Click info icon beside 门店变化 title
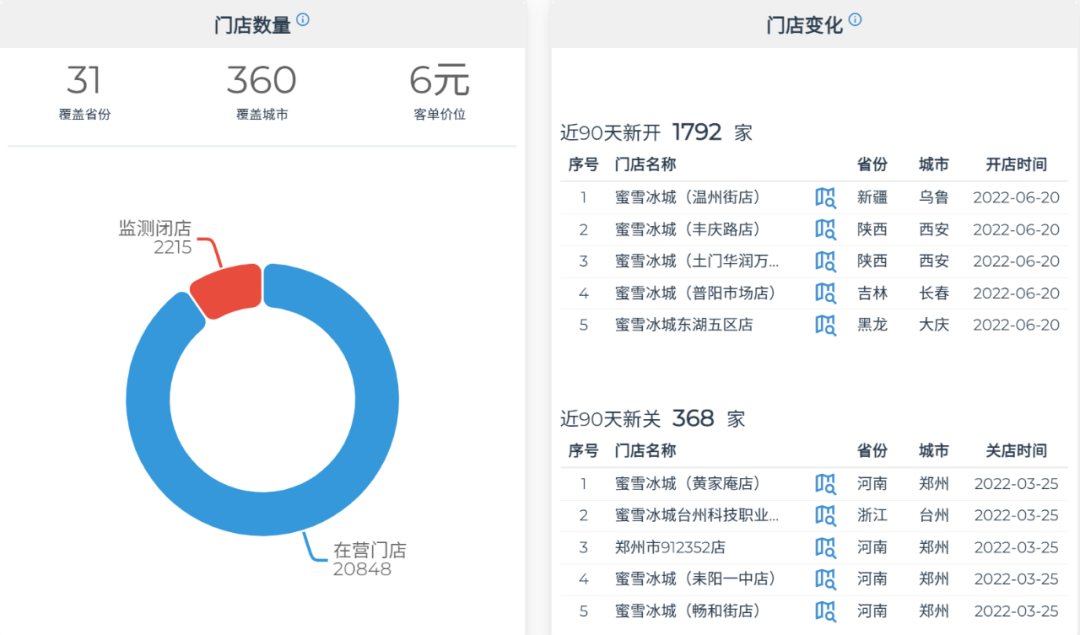This screenshot has width=1080, height=635. (855, 20)
